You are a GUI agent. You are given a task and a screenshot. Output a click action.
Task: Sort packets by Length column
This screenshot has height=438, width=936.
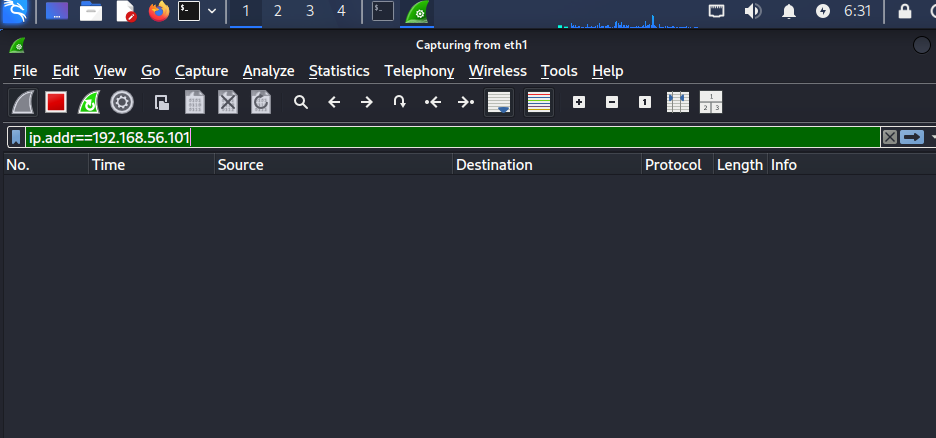coord(740,165)
